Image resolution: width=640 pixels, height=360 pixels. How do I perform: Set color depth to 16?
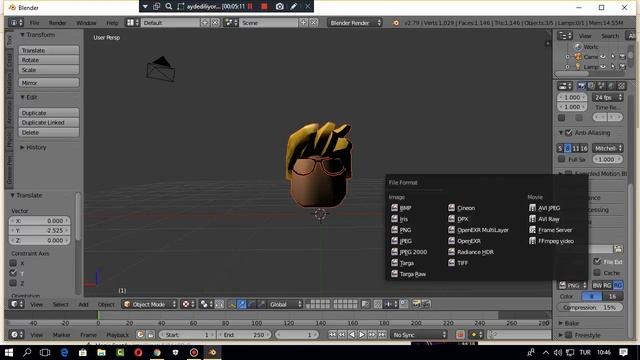tap(612, 296)
